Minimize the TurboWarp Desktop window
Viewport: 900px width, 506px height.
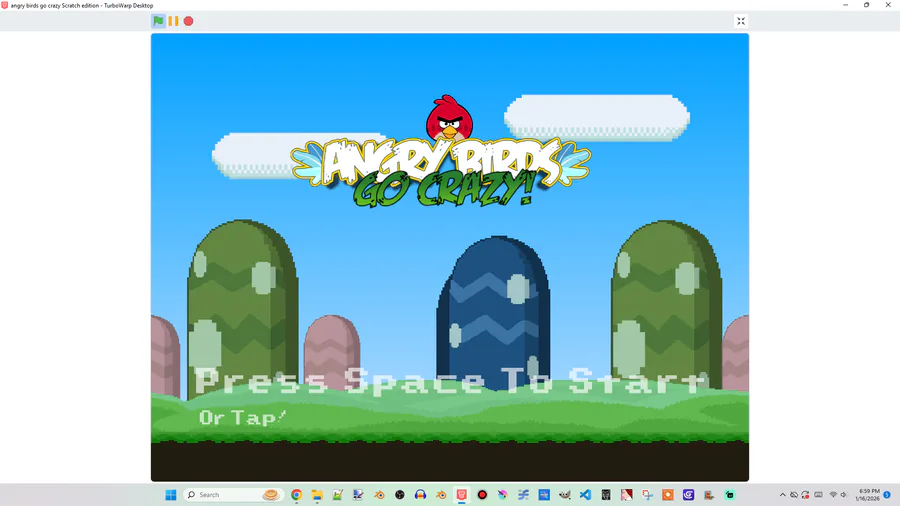click(x=845, y=5)
